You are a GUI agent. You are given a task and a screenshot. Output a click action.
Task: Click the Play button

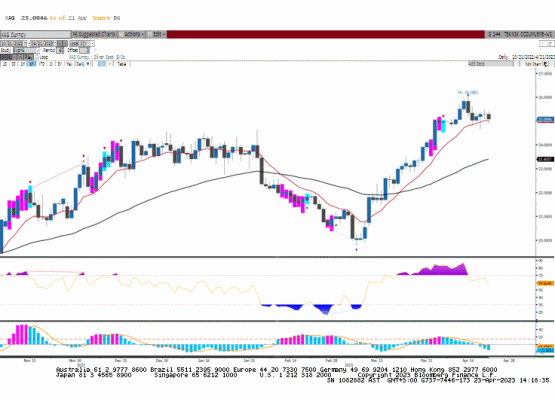coord(29,57)
